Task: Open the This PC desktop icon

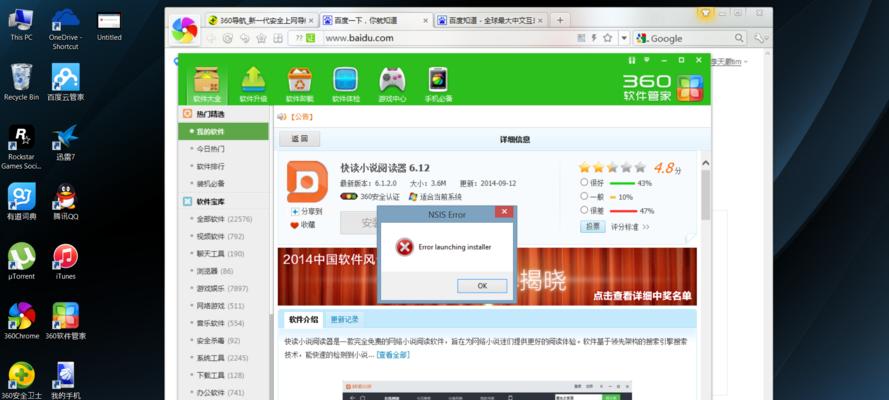Action: 22,25
